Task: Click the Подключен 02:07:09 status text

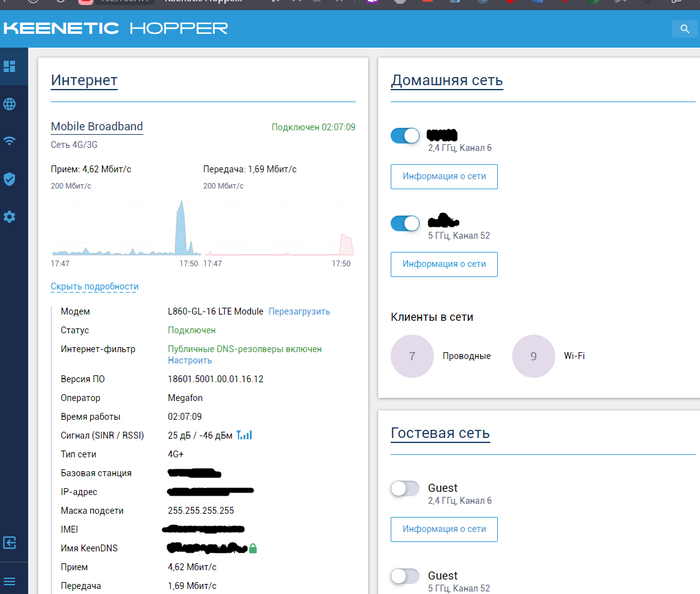Action: 313,127
